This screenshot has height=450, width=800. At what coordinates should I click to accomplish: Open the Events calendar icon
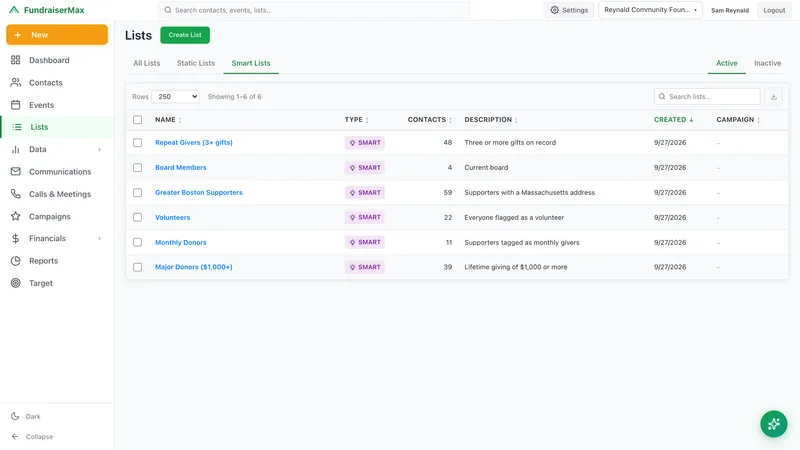click(16, 105)
